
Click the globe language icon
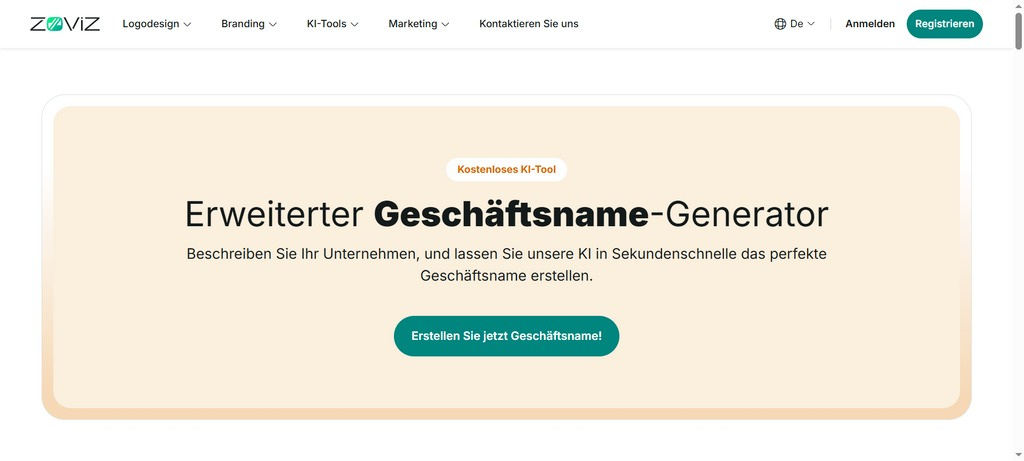(780, 24)
